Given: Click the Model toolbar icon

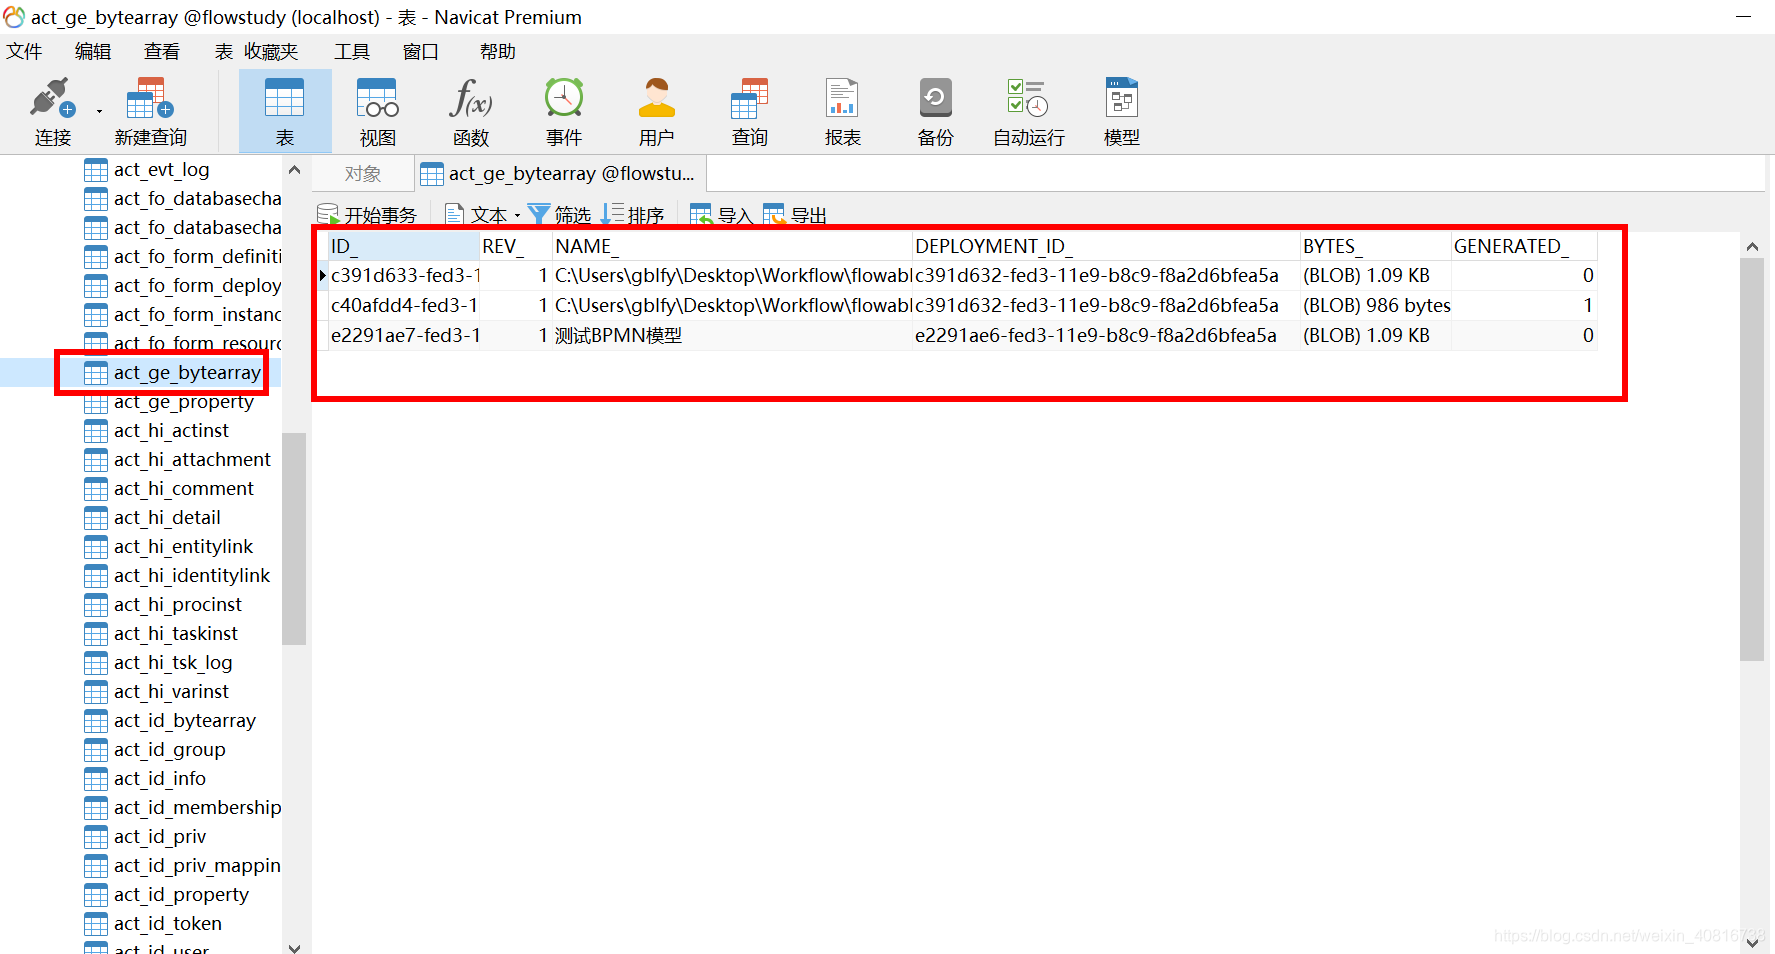Looking at the screenshot, I should coord(1122,98).
